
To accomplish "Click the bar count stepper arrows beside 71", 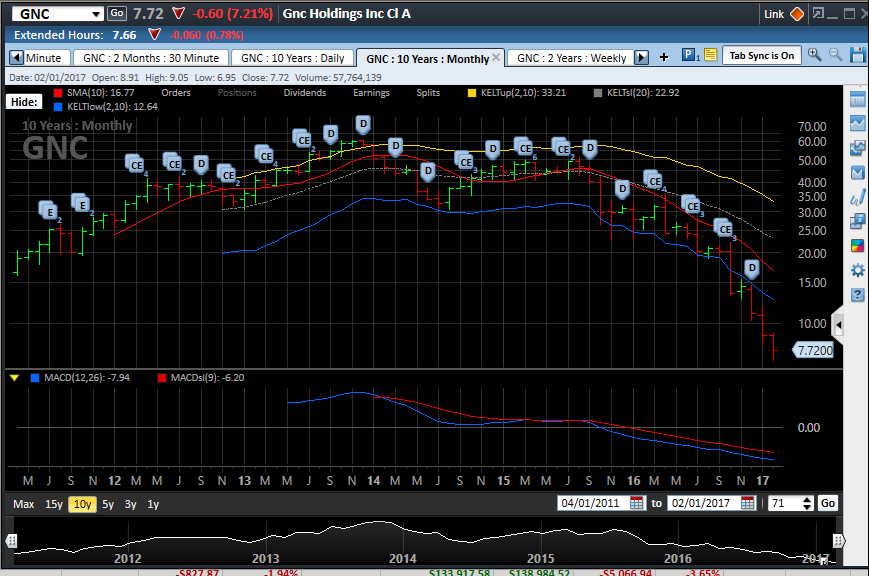I will (807, 503).
